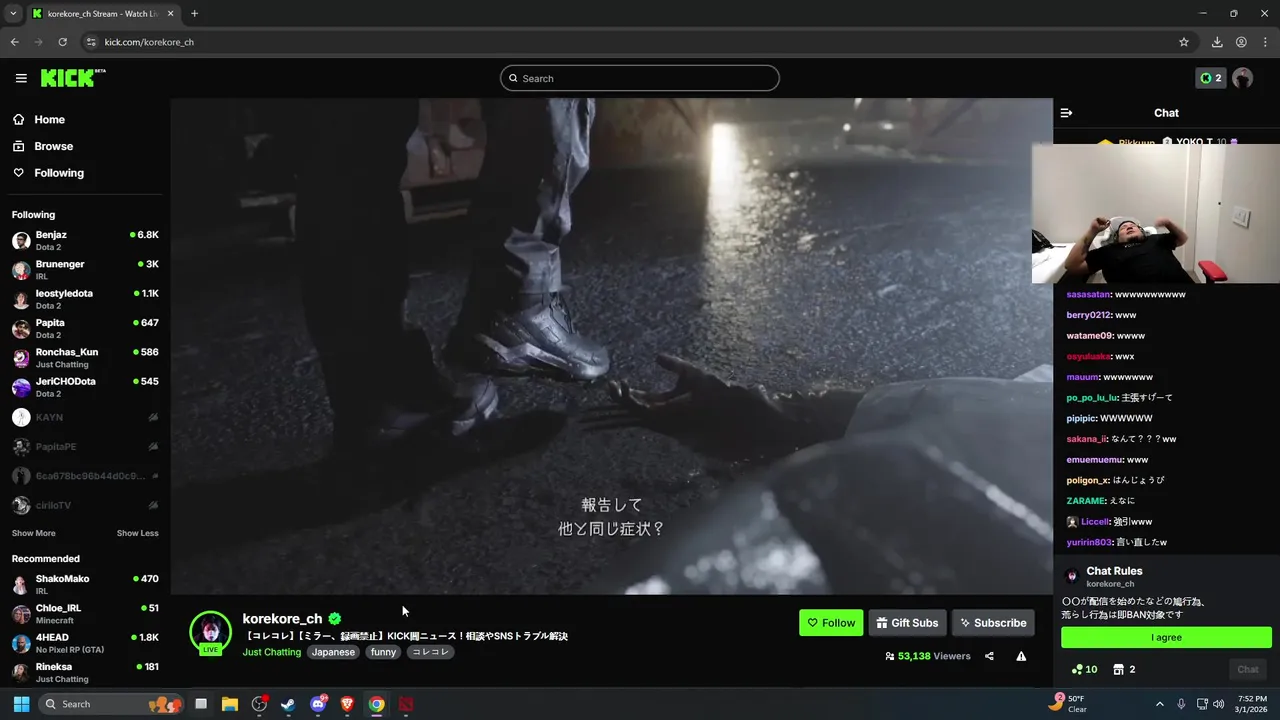Click the report stream warning icon
Screen dimensions: 1280x720
click(x=1021, y=656)
